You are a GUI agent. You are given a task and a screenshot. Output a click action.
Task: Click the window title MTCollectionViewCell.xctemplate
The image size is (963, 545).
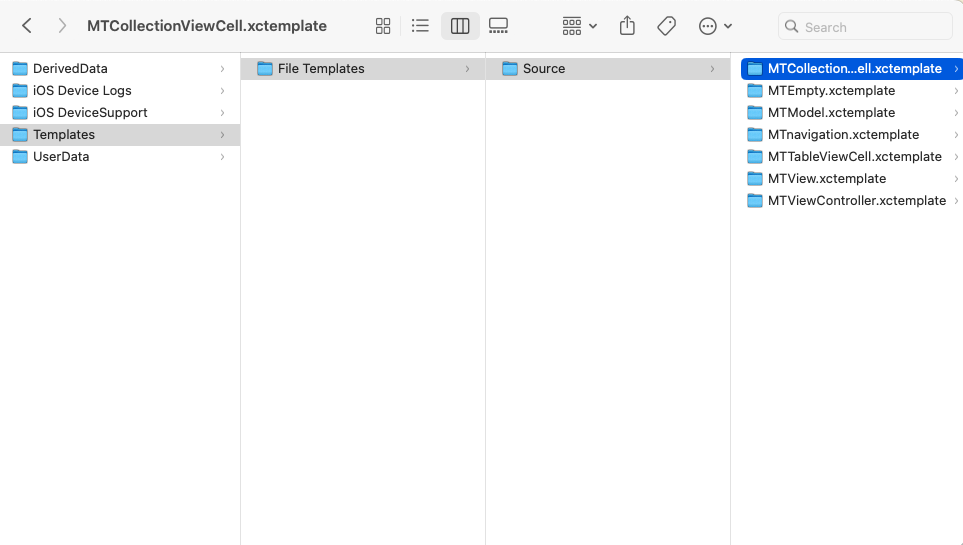tap(207, 26)
